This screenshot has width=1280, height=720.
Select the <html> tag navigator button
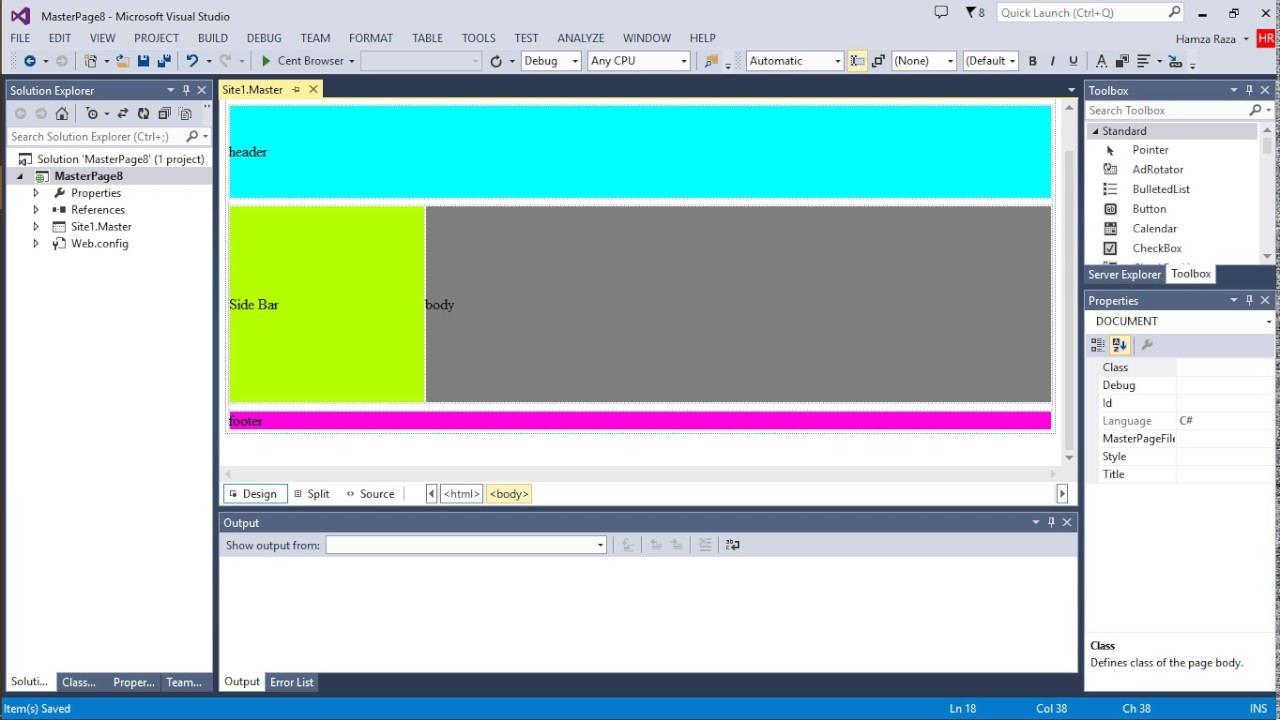point(462,494)
